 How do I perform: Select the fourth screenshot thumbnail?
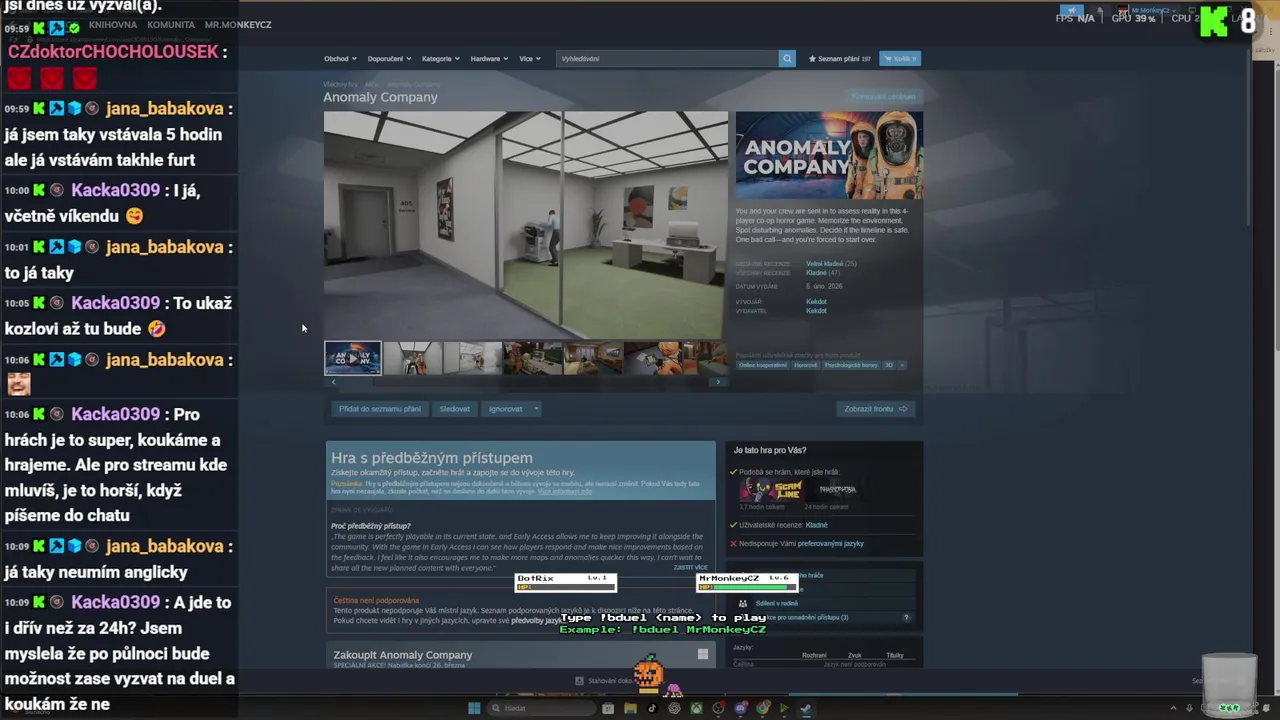pos(532,358)
